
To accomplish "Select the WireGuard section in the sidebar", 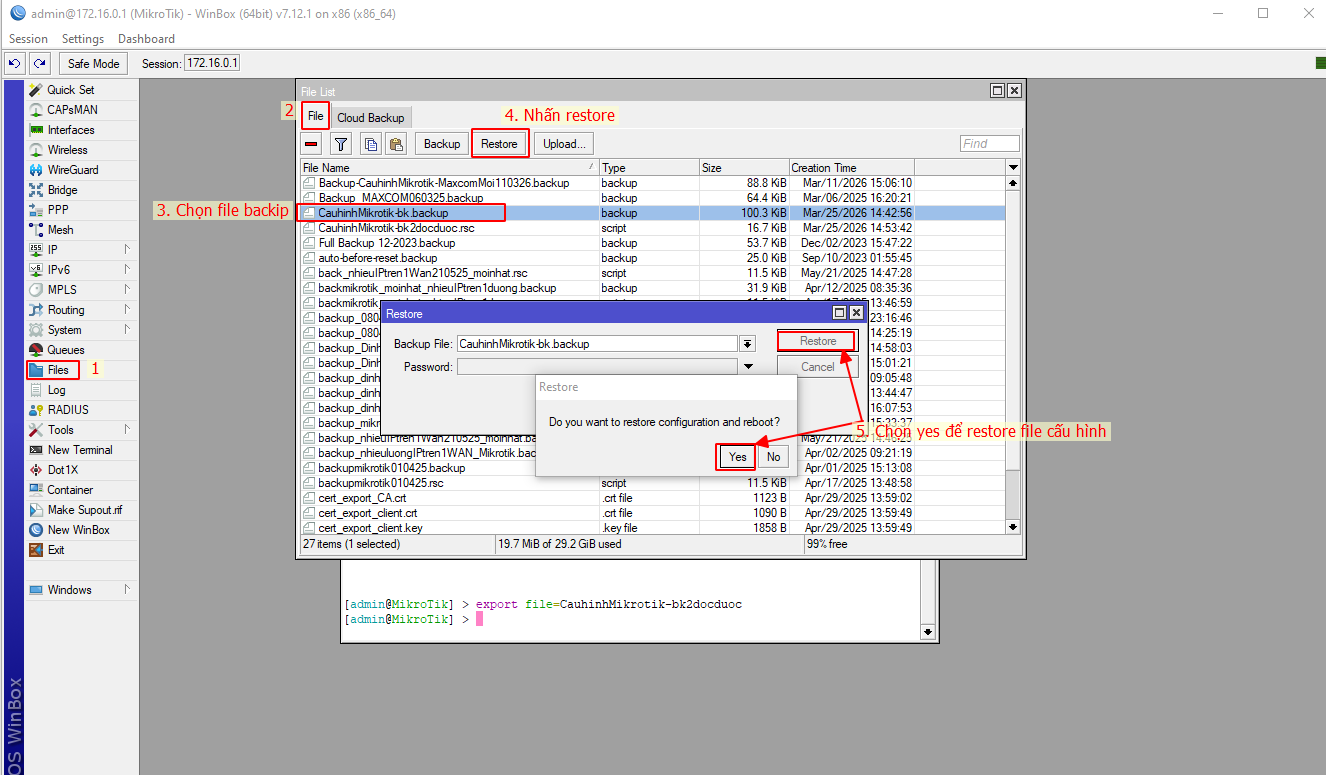I will coord(66,169).
